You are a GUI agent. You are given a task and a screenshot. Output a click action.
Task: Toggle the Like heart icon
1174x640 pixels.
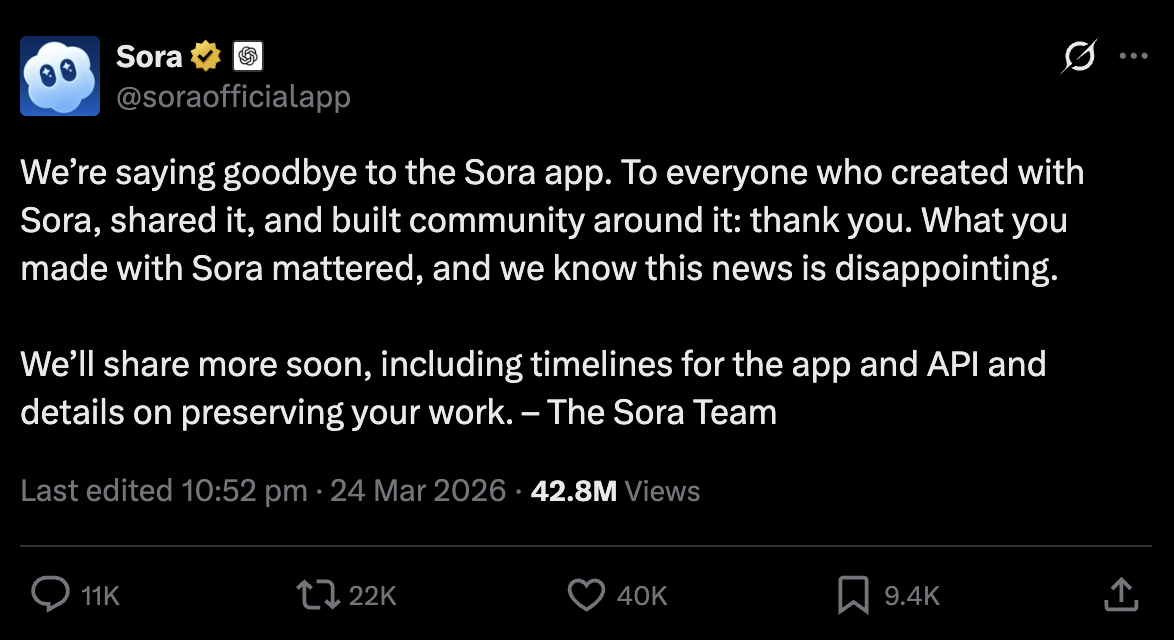click(586, 595)
